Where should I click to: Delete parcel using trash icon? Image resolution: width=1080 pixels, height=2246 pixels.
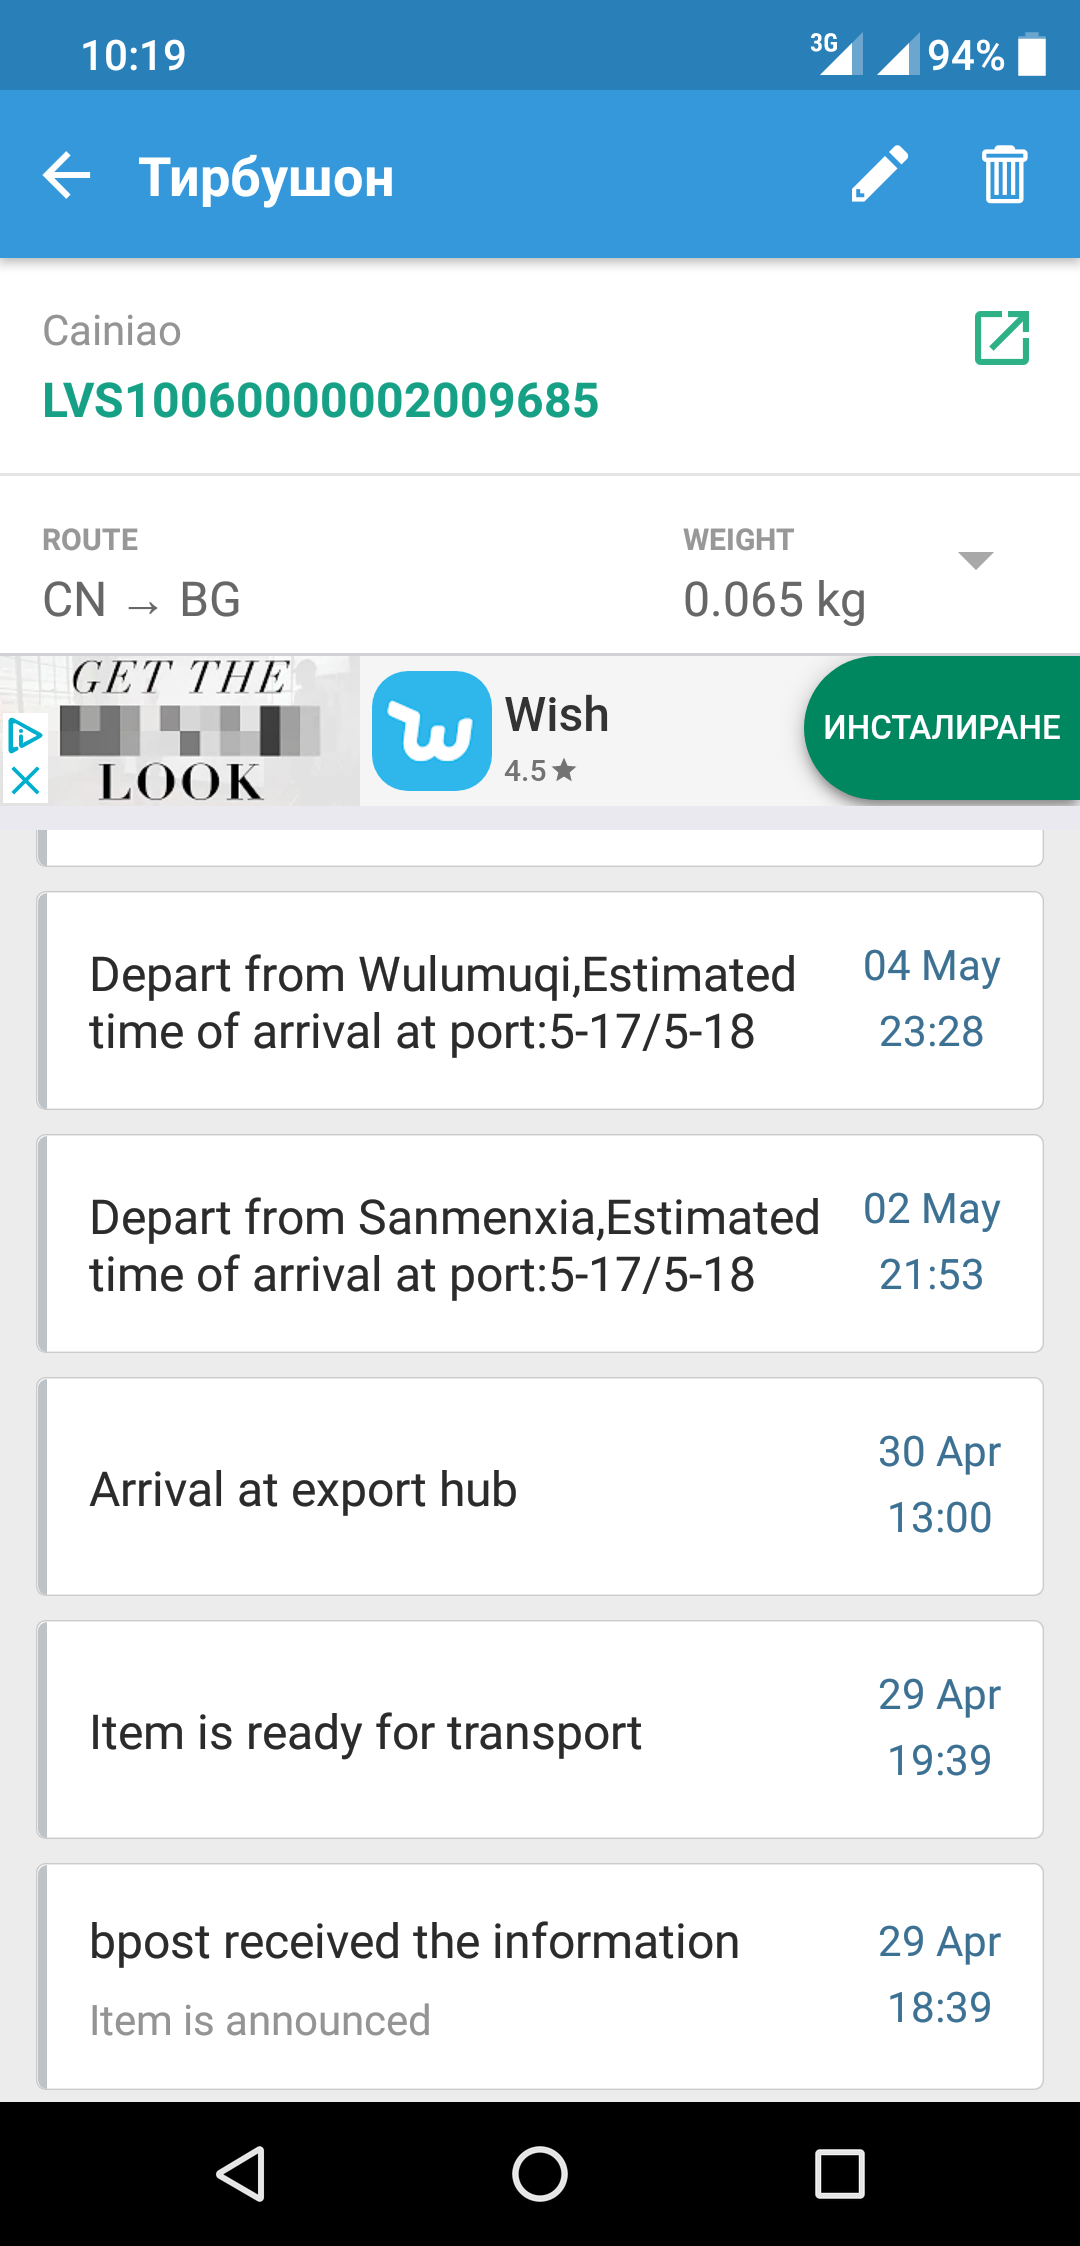[1004, 175]
